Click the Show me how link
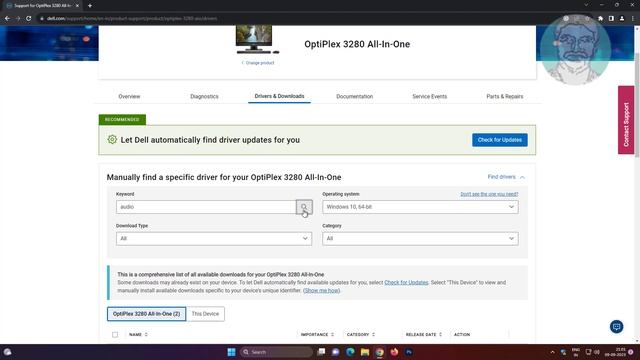 point(321,291)
